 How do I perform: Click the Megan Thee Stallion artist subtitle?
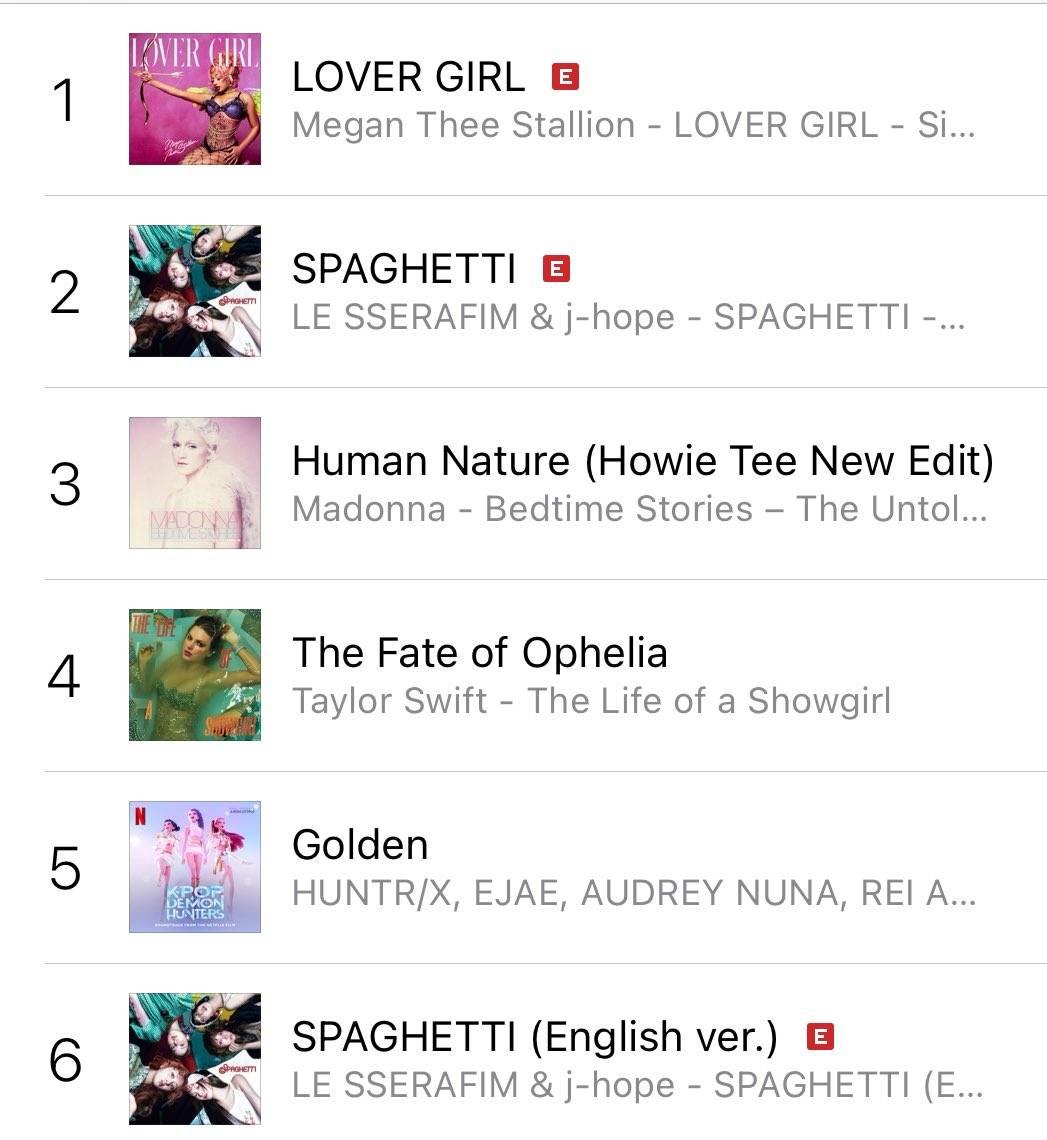633,126
